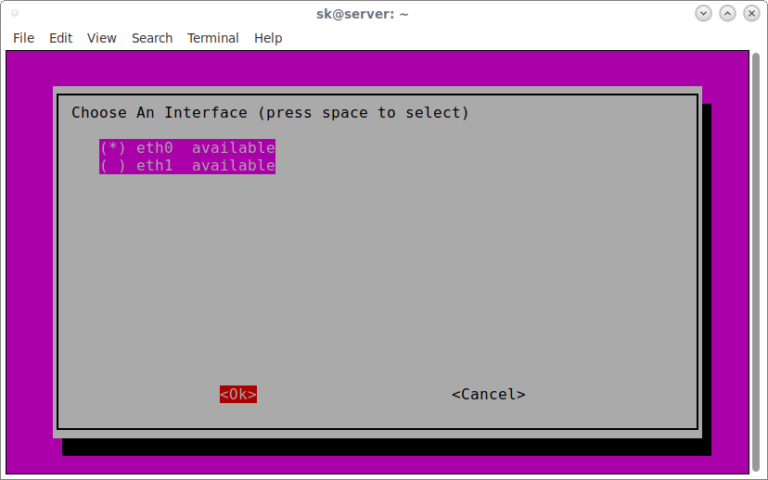Open the File menu

tap(23, 38)
